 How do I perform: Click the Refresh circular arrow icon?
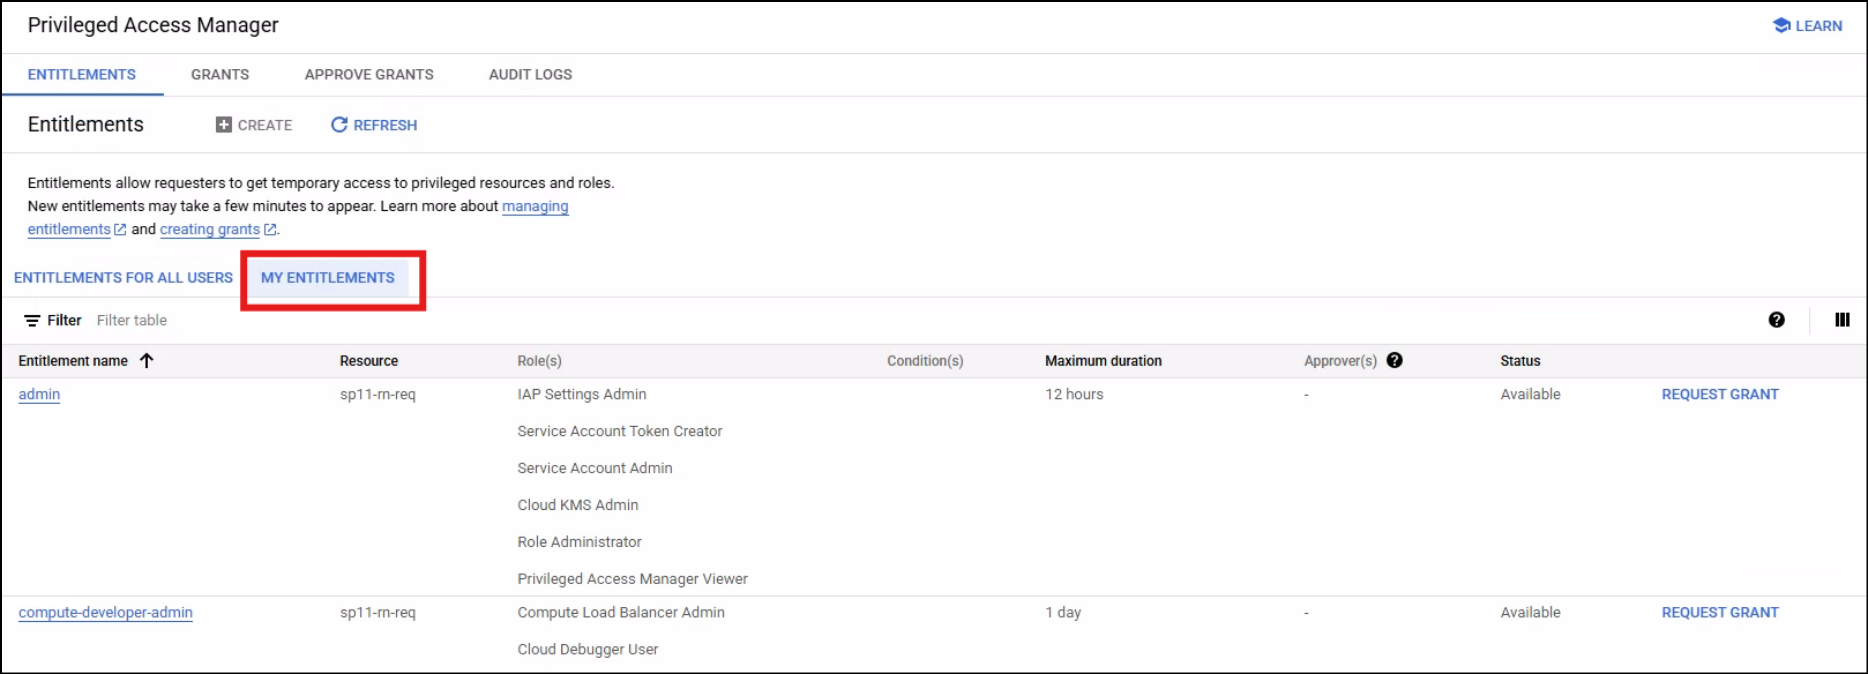coord(340,125)
